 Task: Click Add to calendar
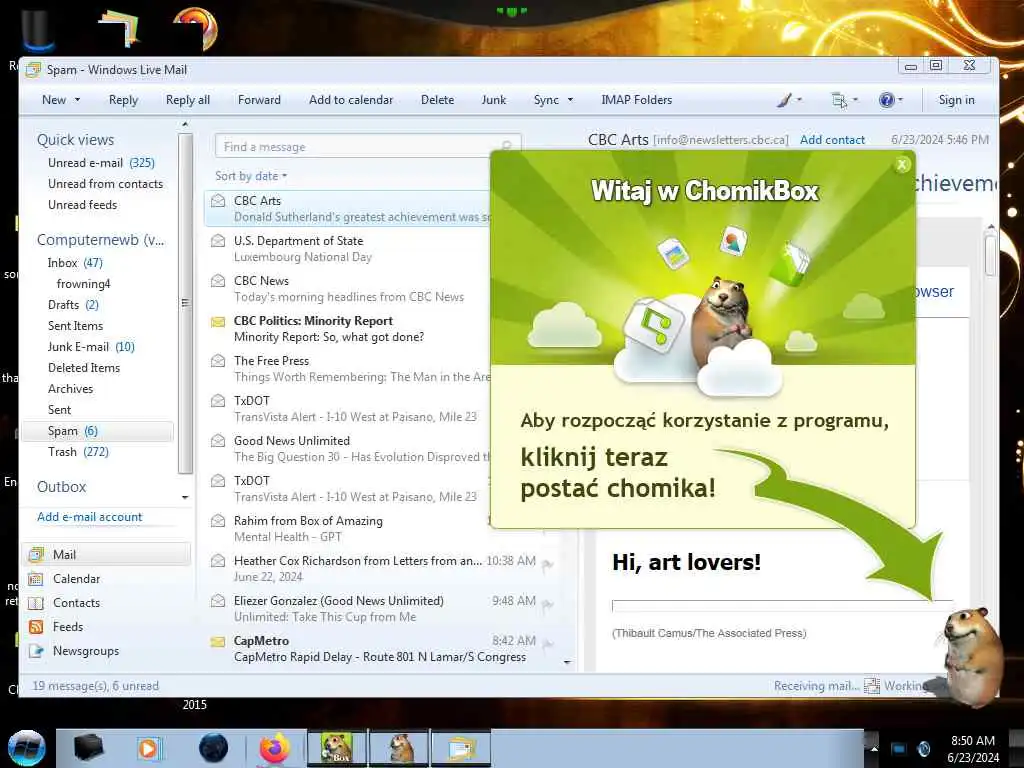pos(351,100)
